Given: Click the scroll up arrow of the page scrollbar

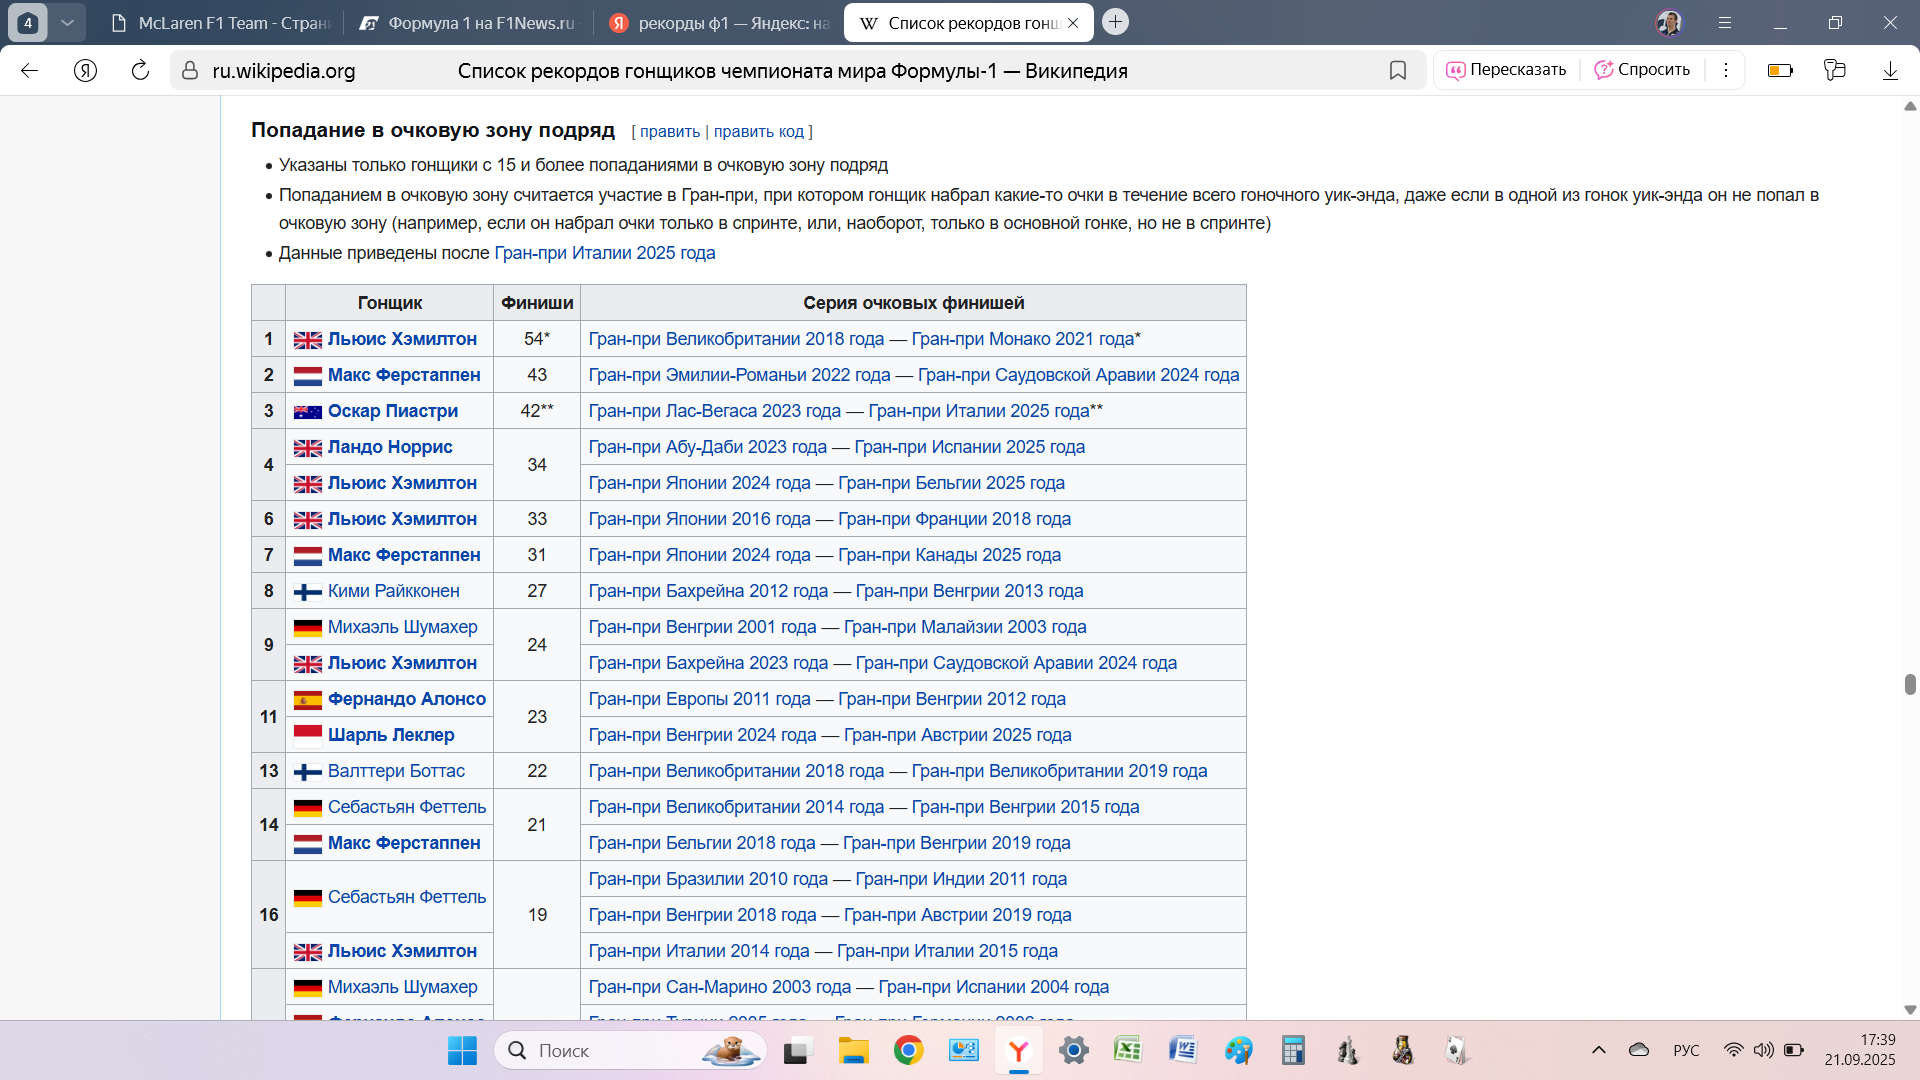Looking at the screenshot, I should coord(1909,106).
